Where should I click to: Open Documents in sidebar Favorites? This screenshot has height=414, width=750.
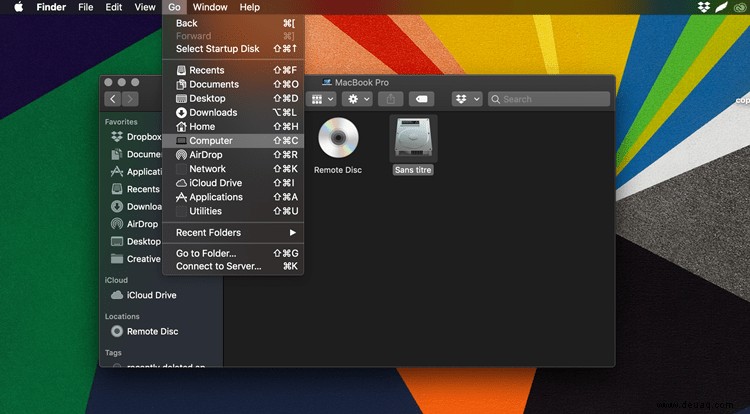tap(136, 154)
